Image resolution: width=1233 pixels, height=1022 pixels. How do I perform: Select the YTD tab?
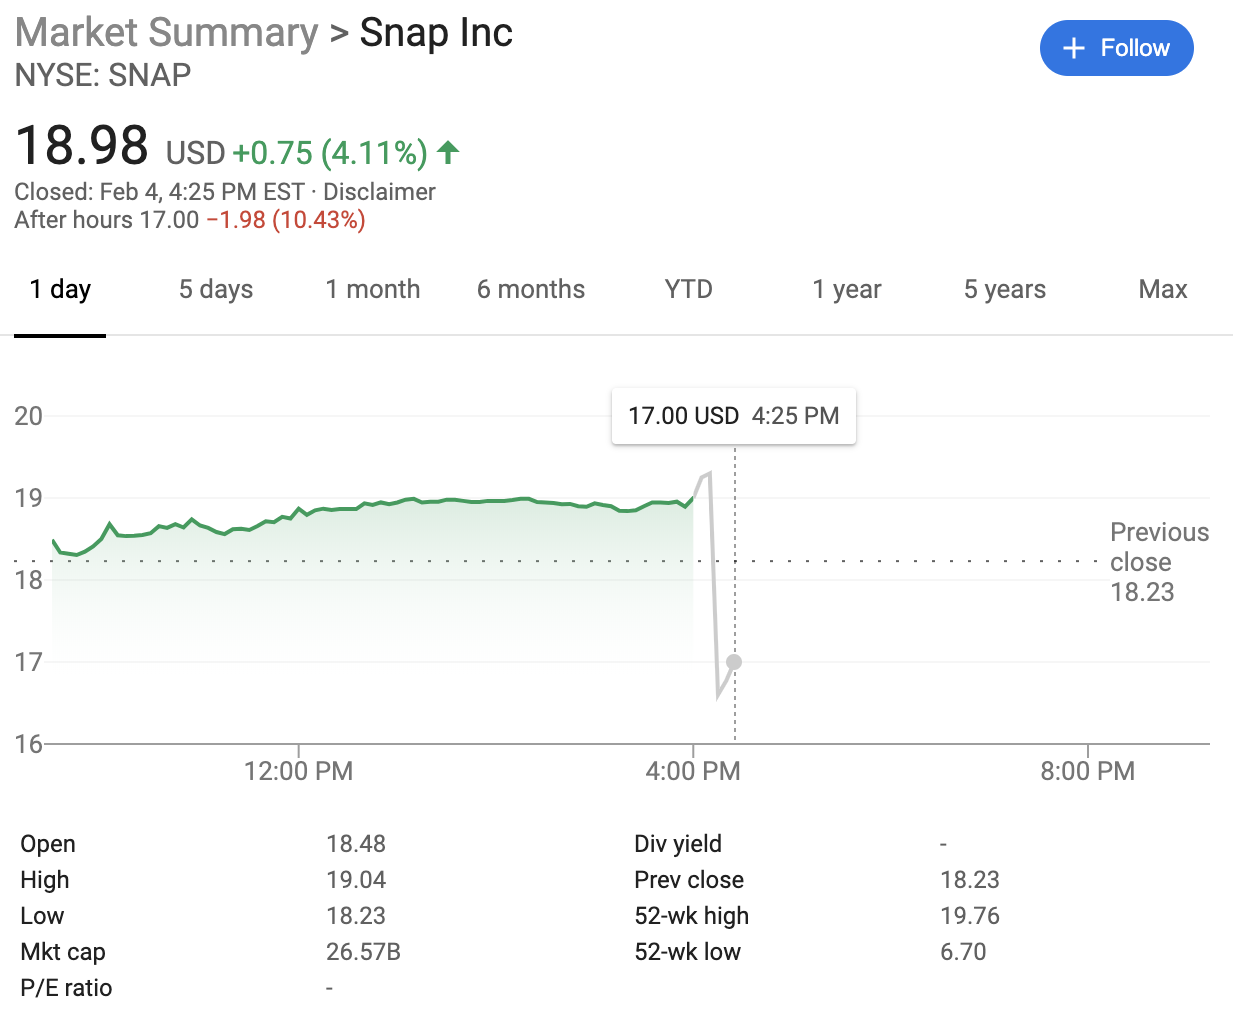click(689, 290)
